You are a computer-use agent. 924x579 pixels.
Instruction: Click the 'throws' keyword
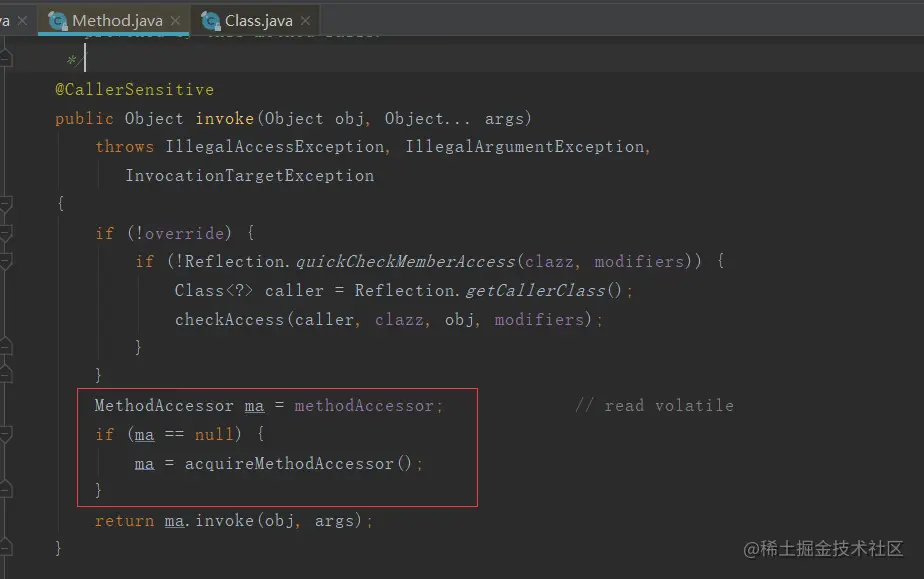[x=124, y=147]
